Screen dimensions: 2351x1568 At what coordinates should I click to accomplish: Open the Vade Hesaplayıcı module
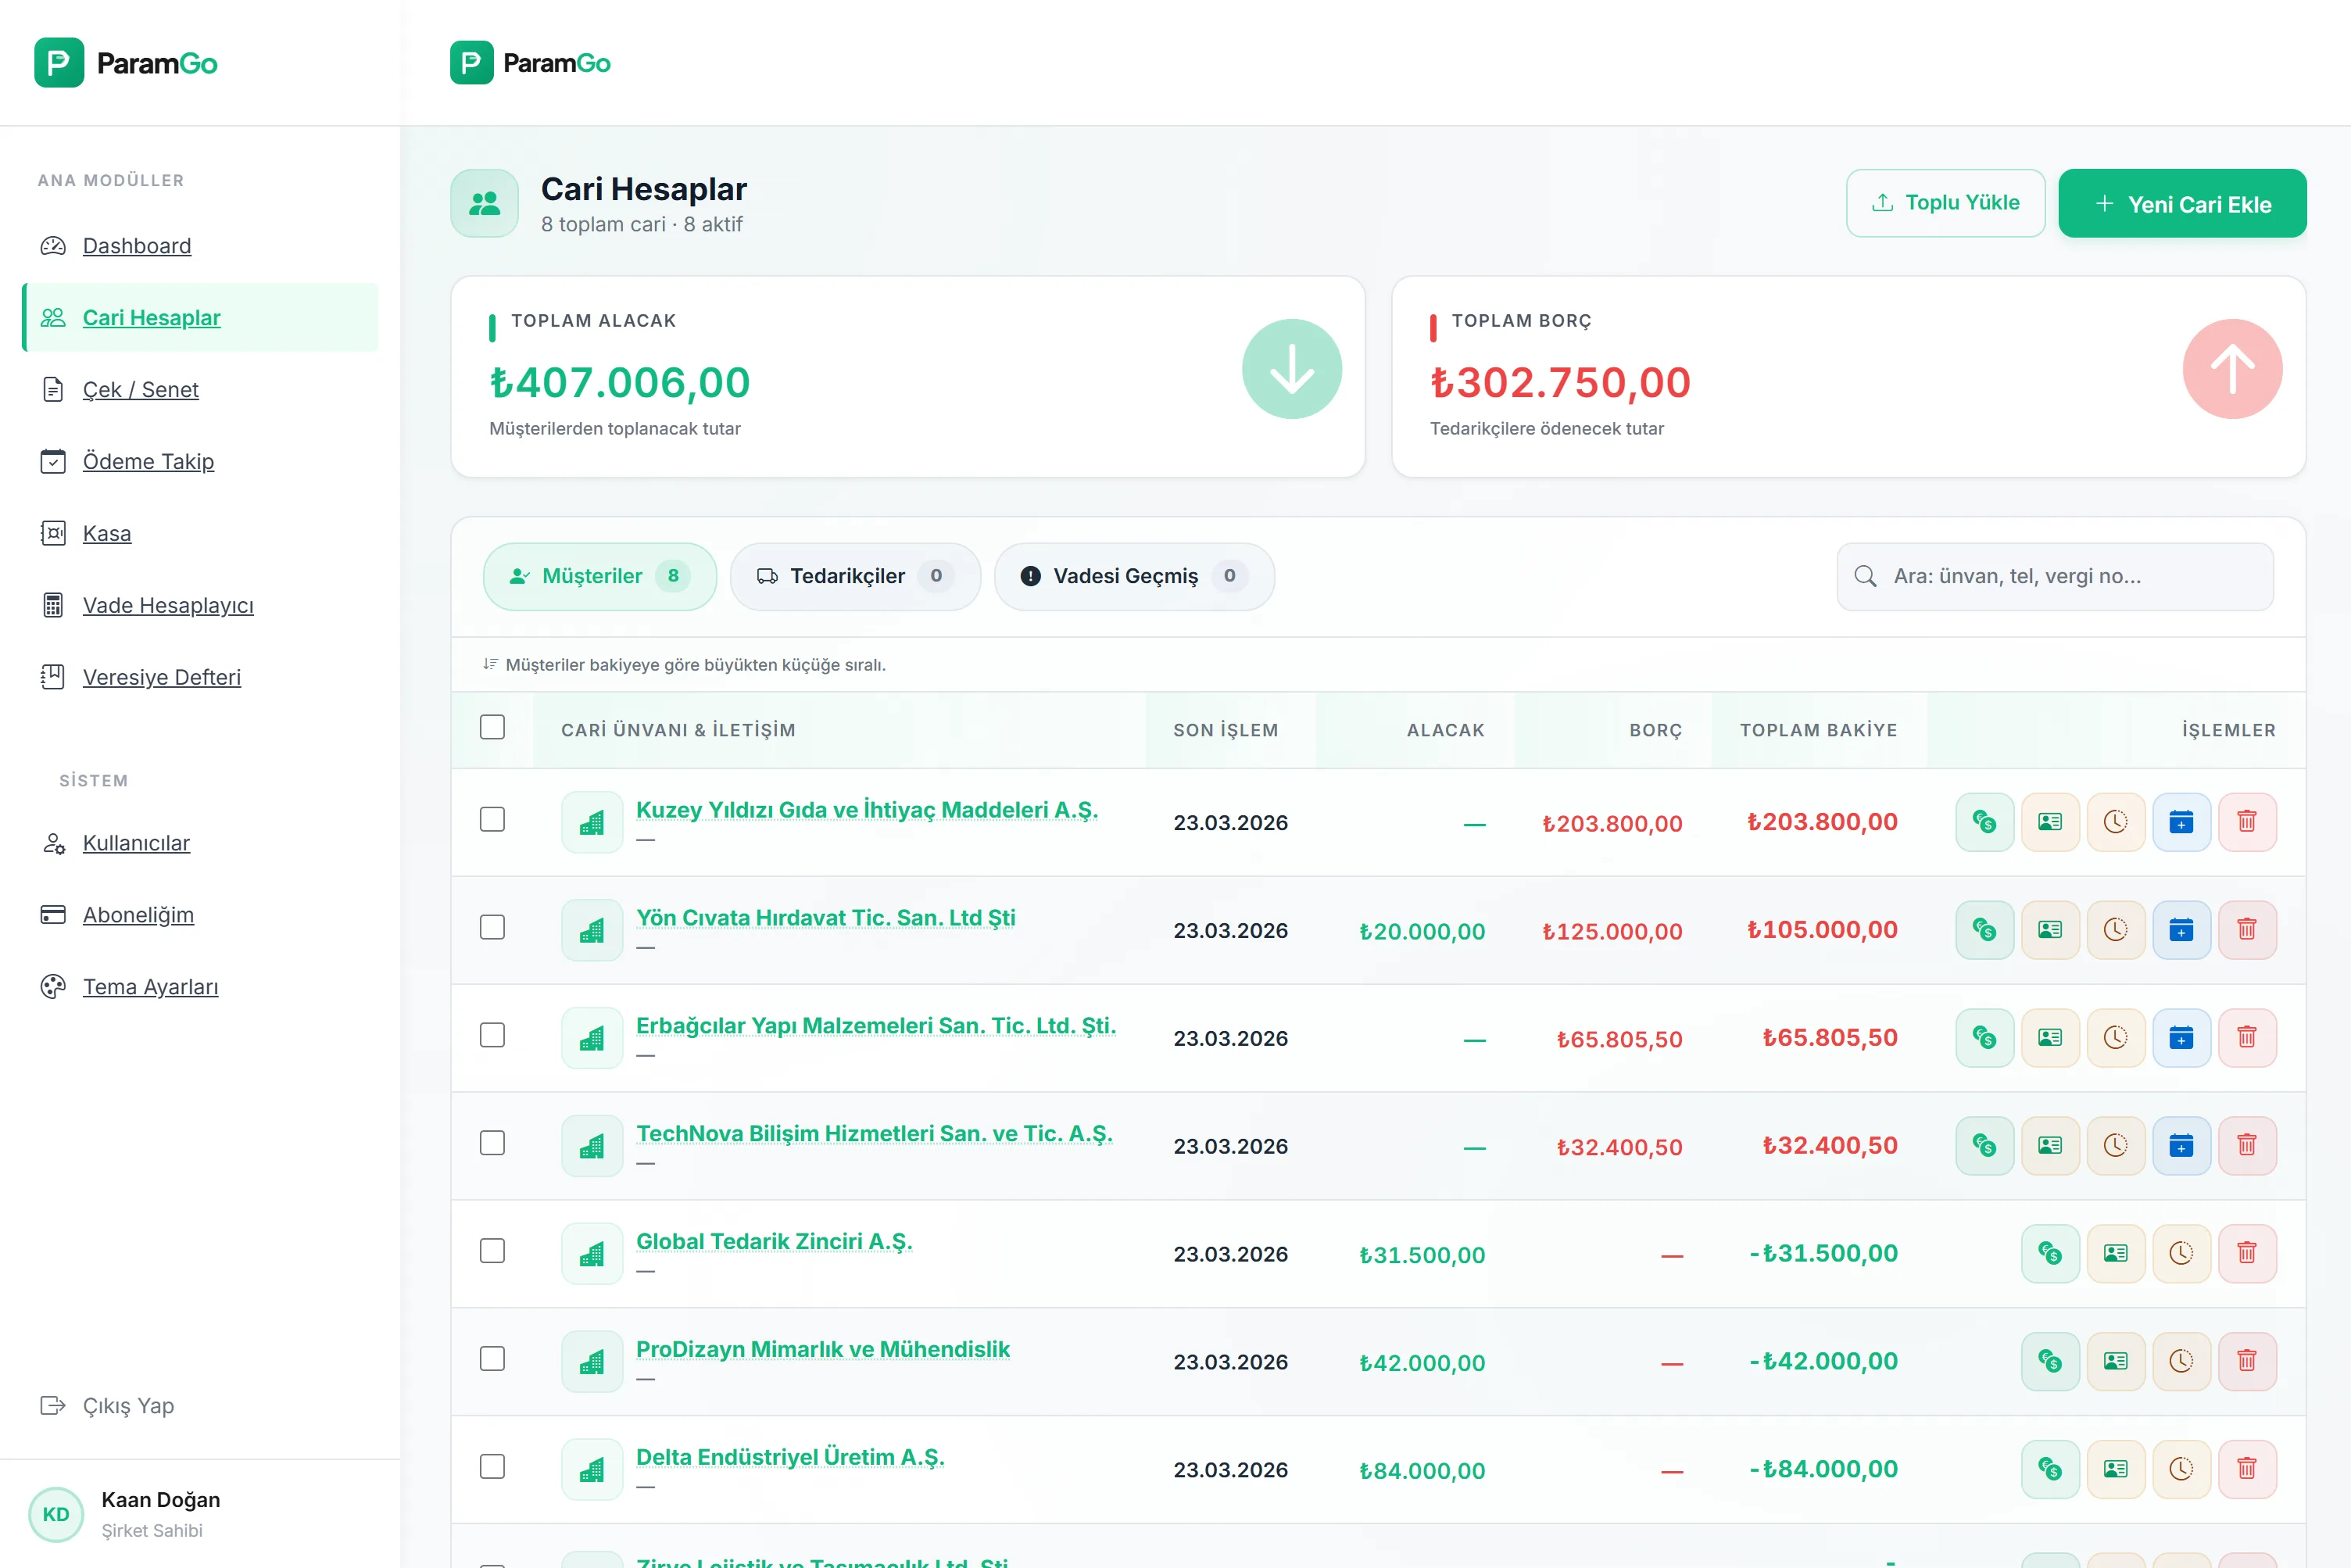click(168, 605)
